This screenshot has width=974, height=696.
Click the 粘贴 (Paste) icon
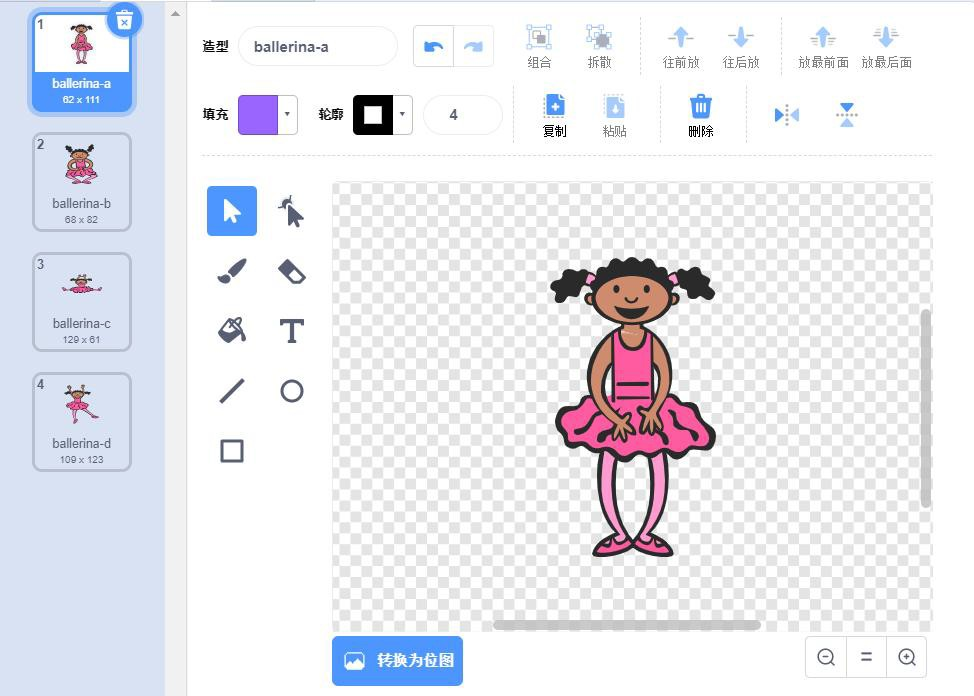[614, 106]
